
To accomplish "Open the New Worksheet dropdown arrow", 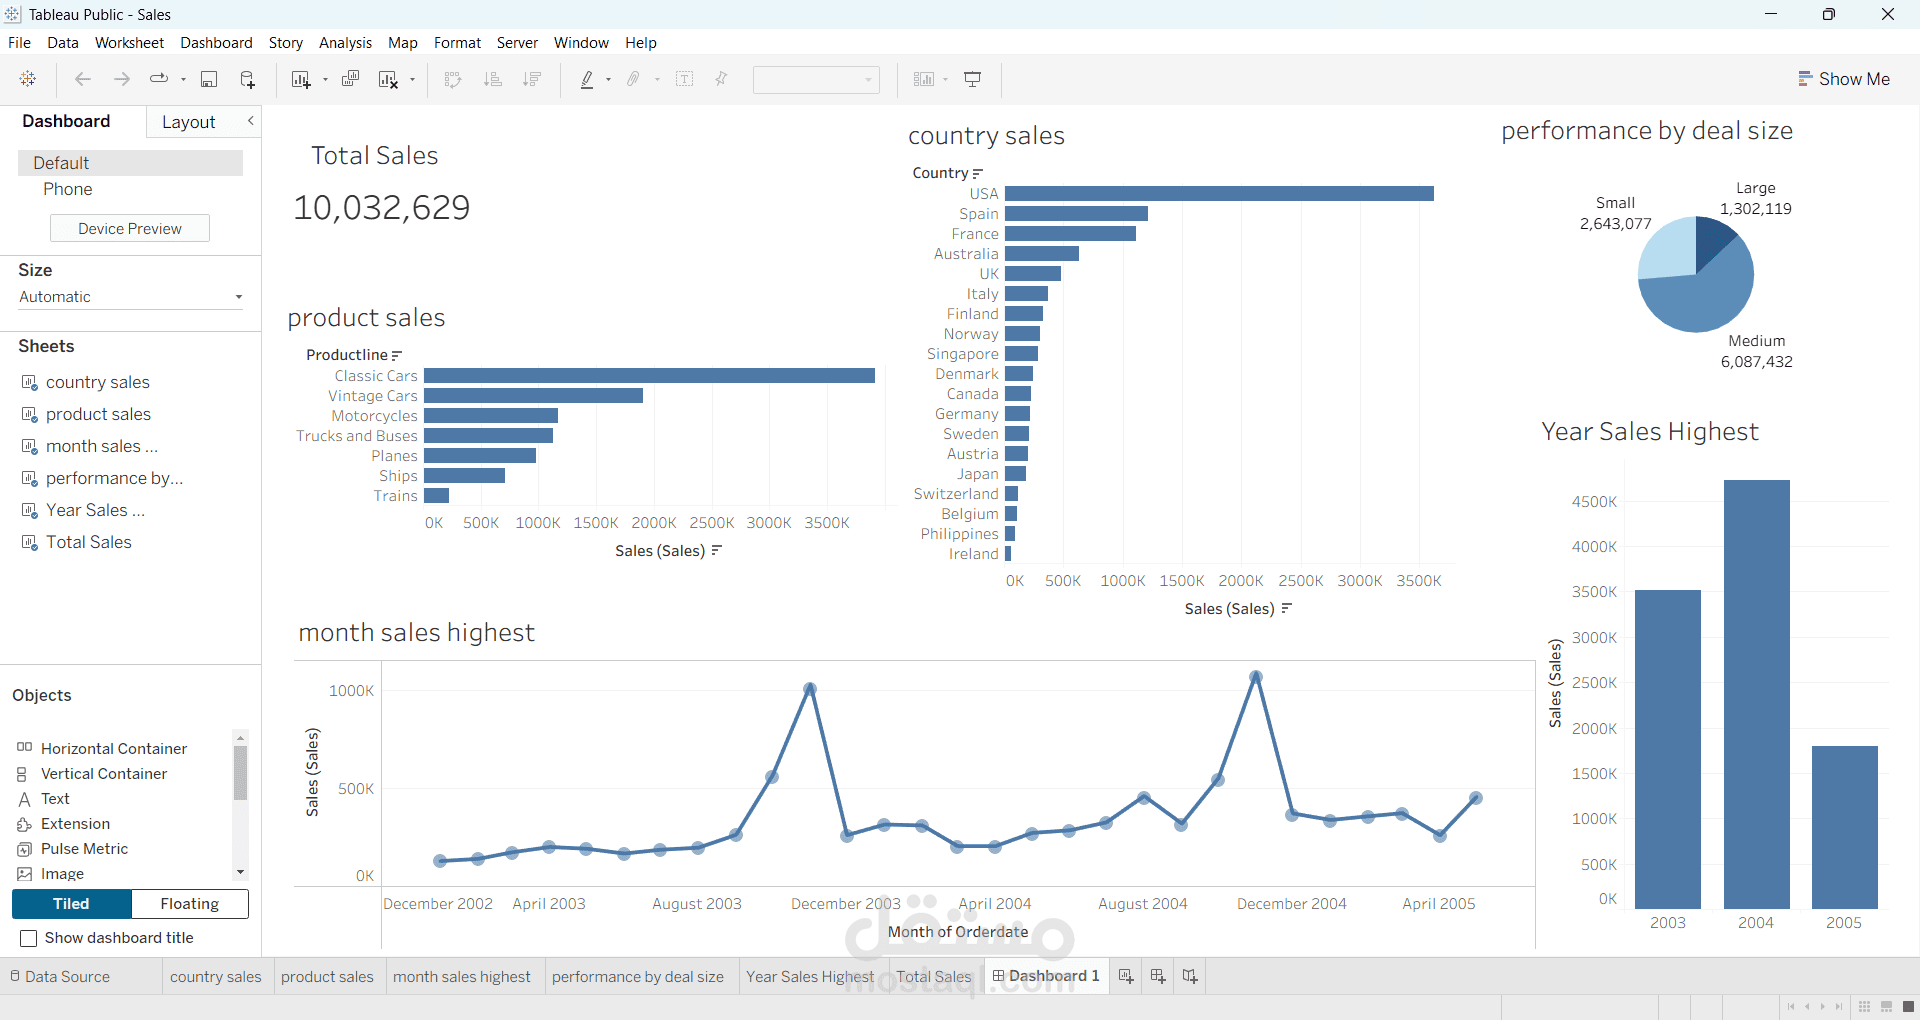I will pos(325,80).
